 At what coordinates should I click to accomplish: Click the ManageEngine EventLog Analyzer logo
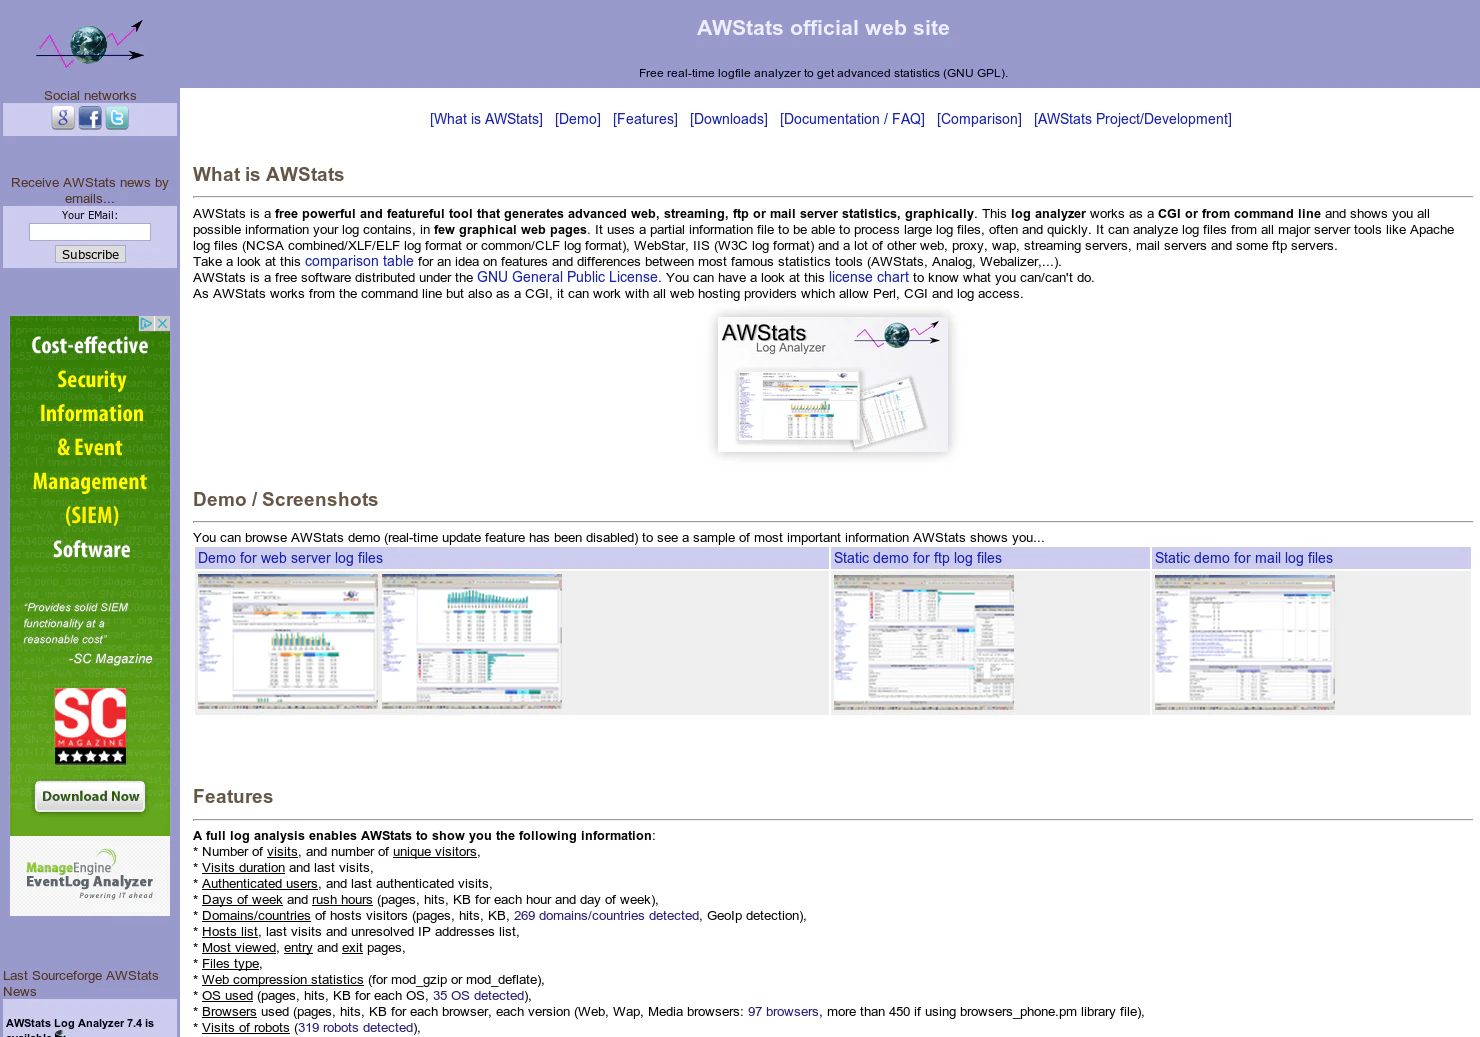[x=90, y=874]
